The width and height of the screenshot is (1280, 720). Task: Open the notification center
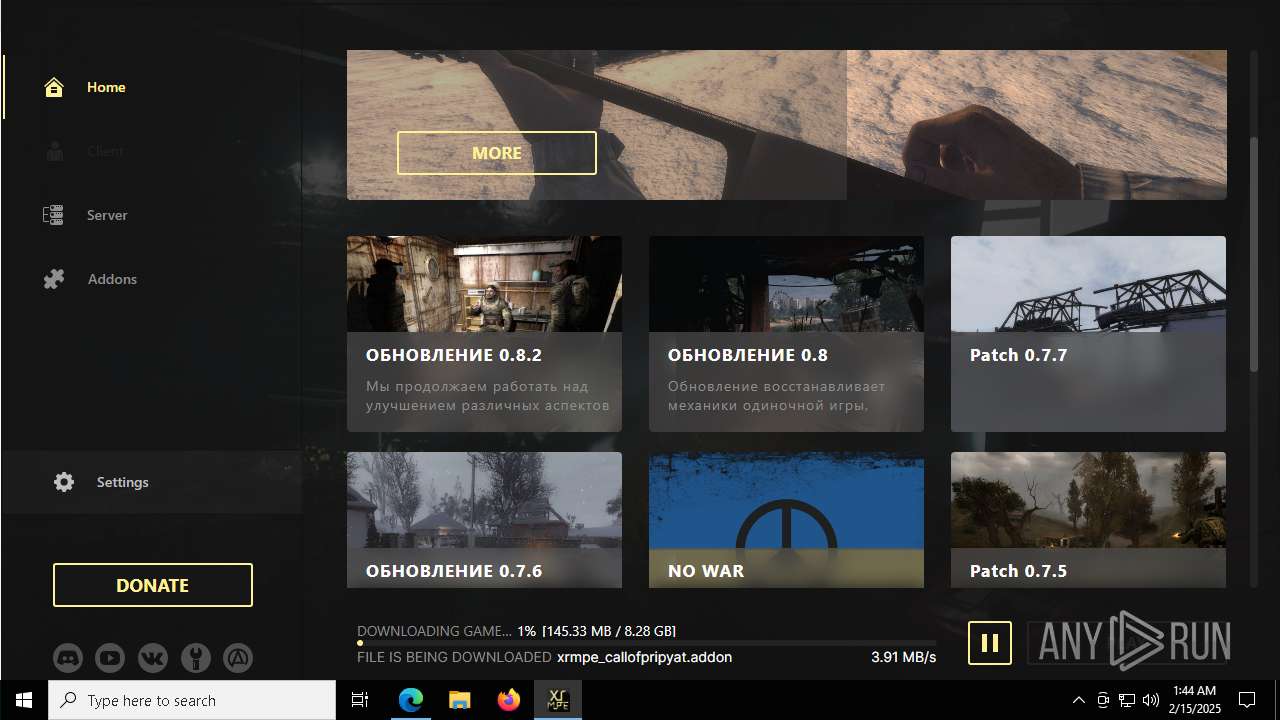[1247, 700]
